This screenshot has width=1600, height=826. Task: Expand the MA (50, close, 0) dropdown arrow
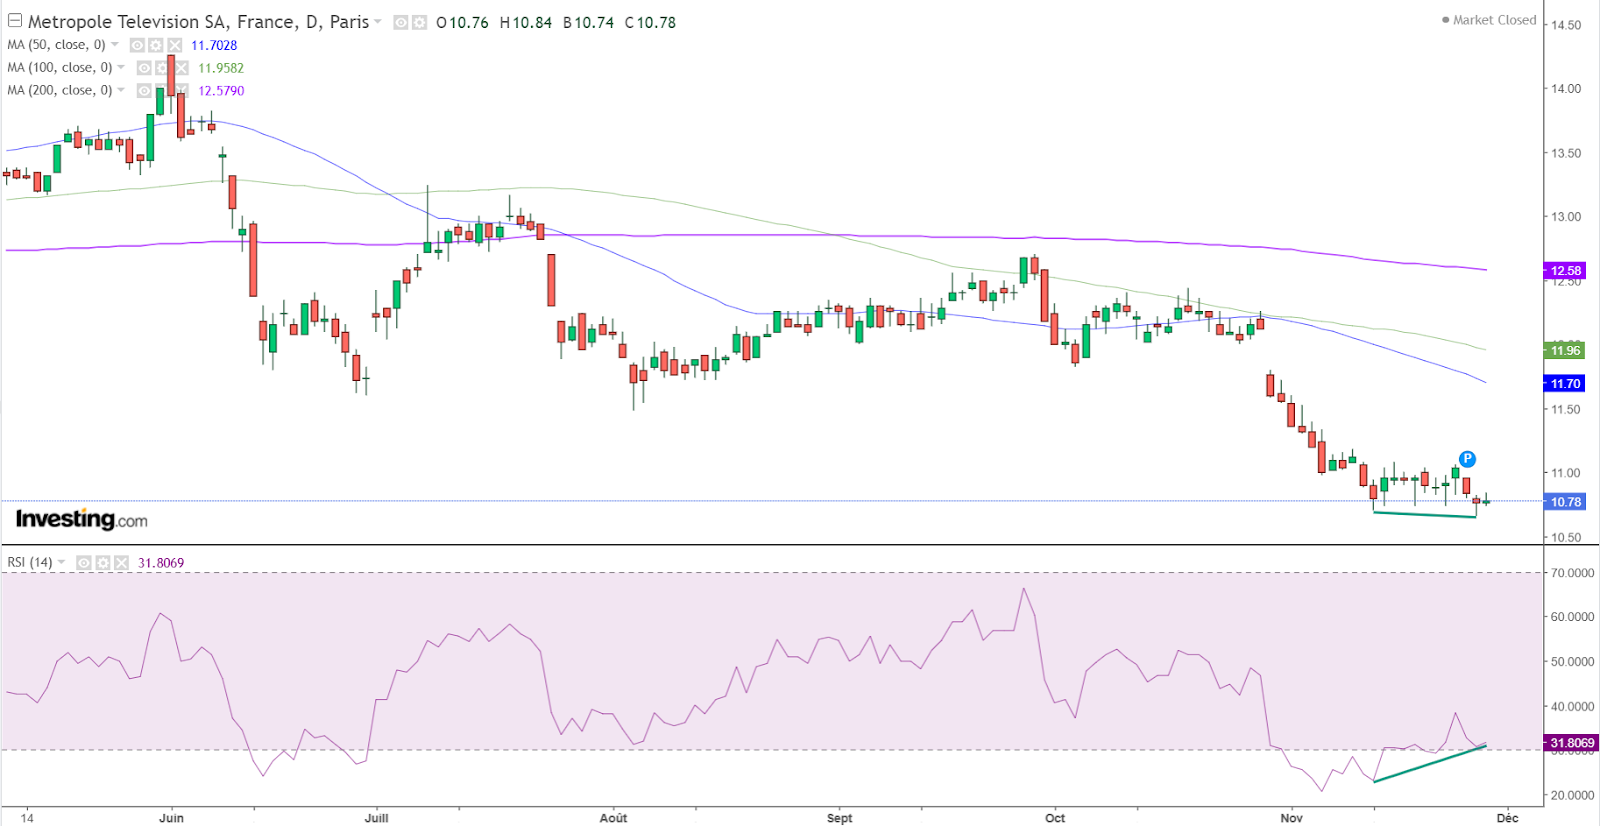pyautogui.click(x=115, y=45)
